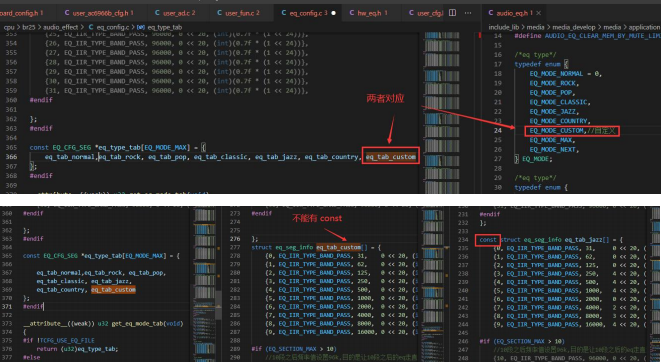Click '#if (EQ_SECTION_MAX > 10)' on line 246
Image resolution: width=661 pixels, height=362 pixels.
point(522,341)
